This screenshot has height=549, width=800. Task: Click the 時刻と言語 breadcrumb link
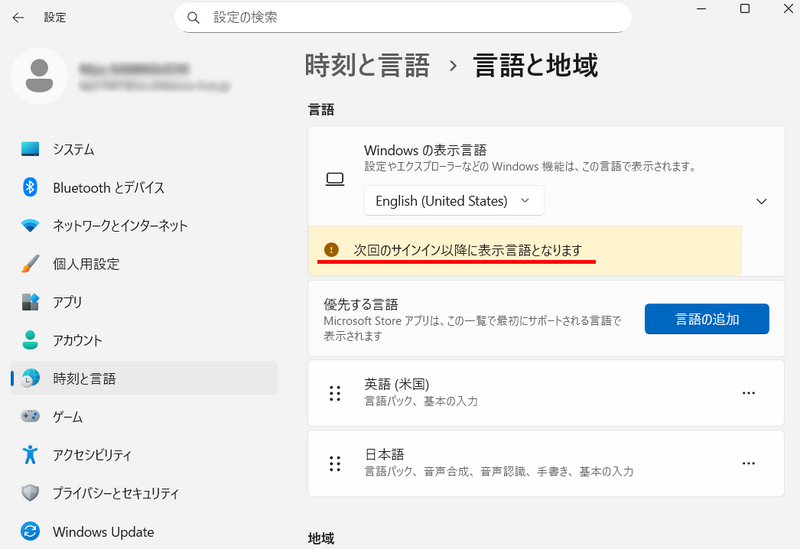(x=367, y=66)
